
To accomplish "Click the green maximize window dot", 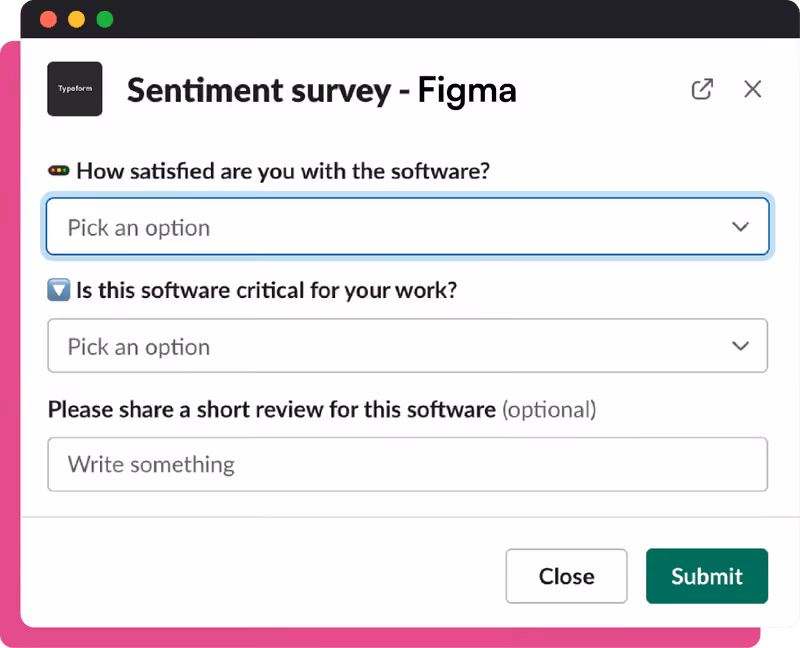I will pyautogui.click(x=105, y=19).
